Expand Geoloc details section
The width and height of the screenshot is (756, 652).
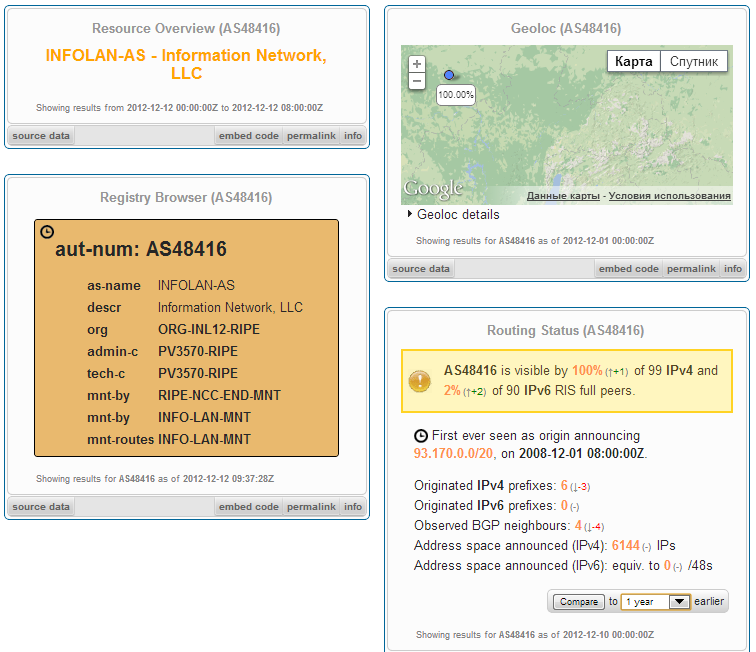pyautogui.click(x=453, y=214)
